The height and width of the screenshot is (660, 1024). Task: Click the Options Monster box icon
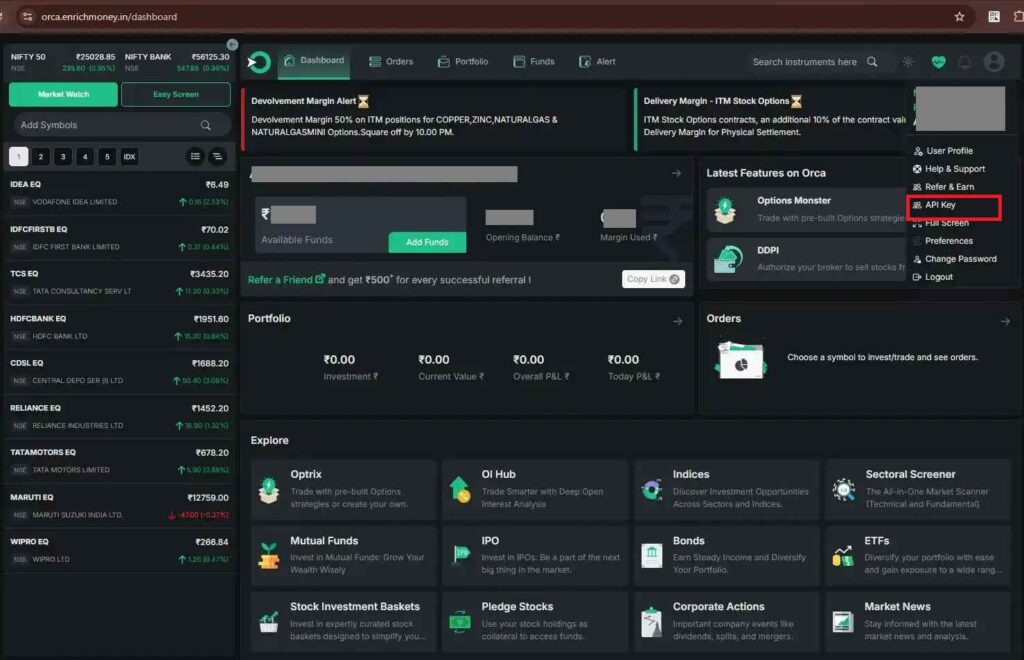tap(725, 210)
